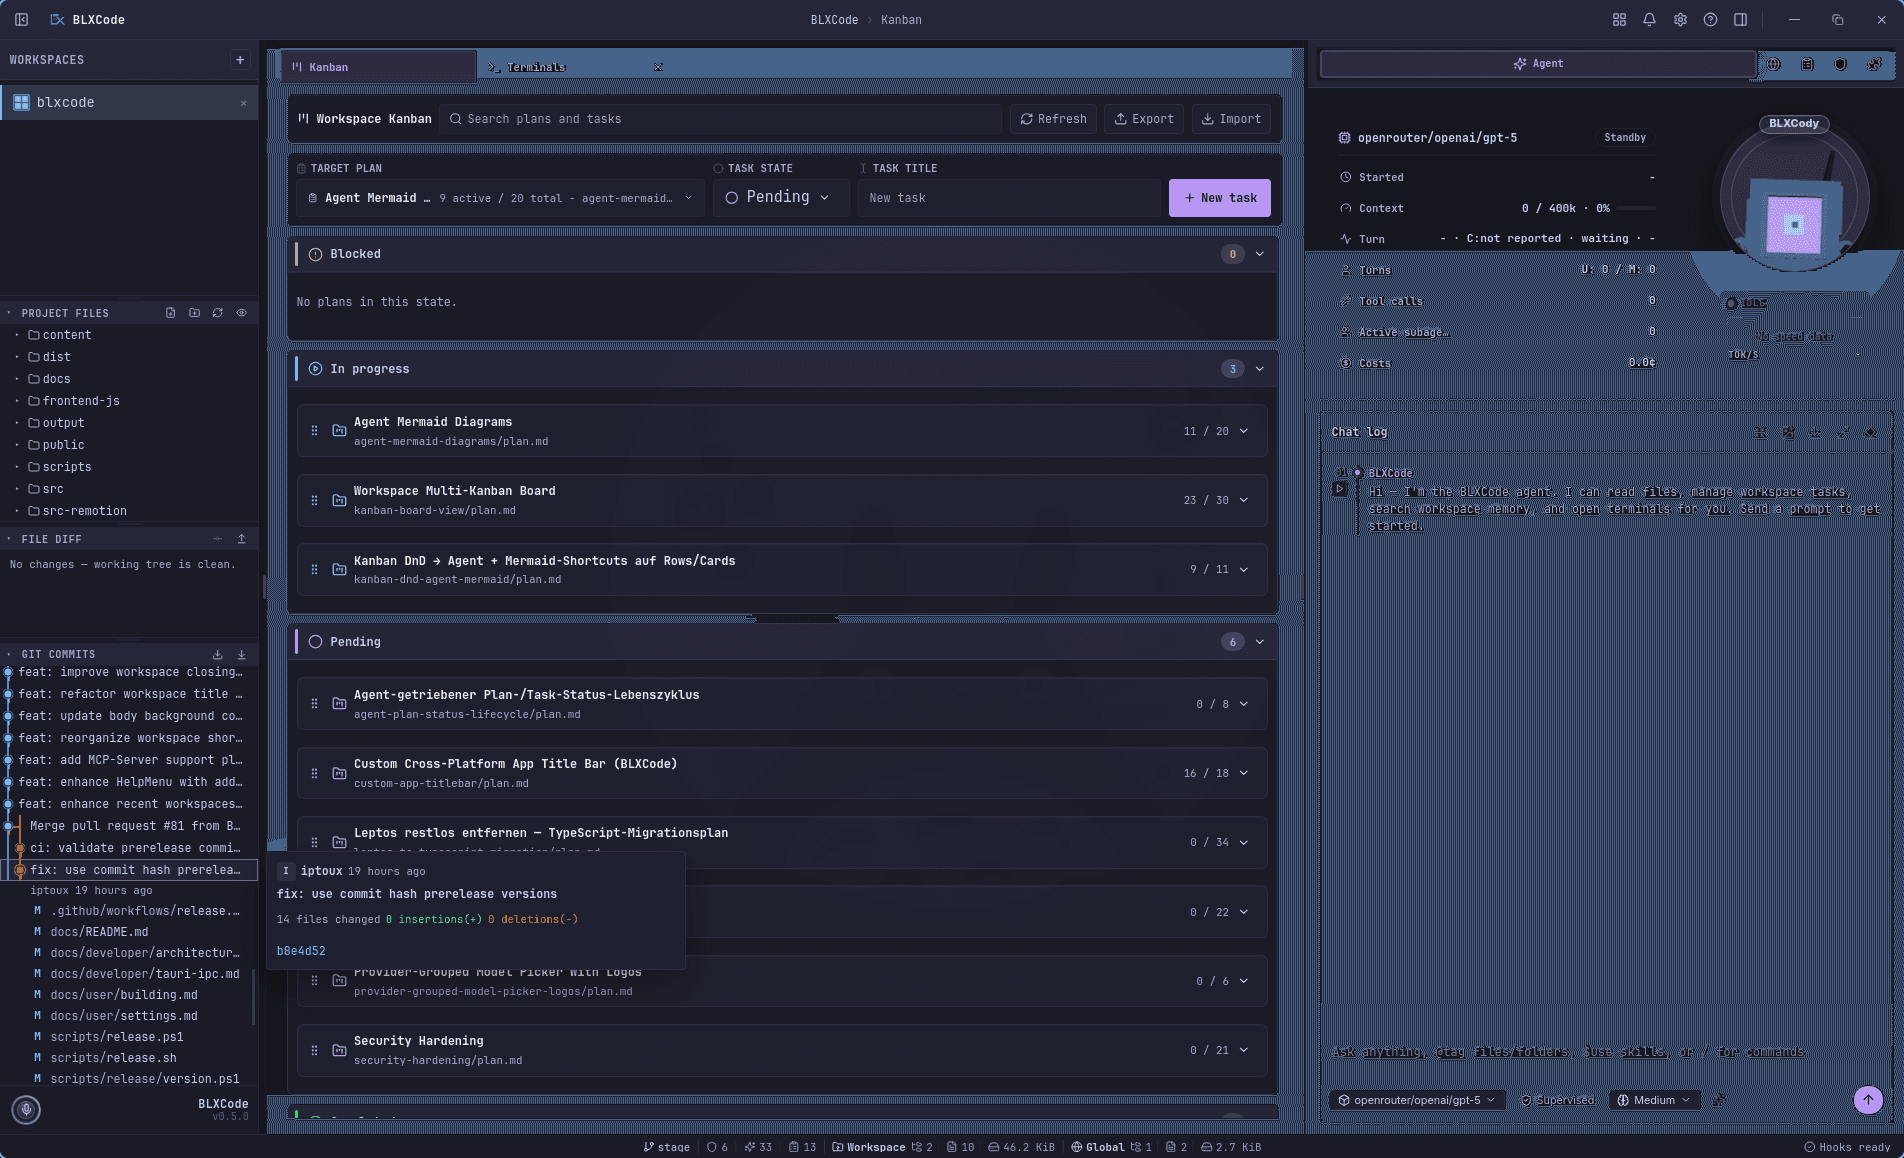
Task: Open settings gear in title bar
Action: click(1680, 19)
